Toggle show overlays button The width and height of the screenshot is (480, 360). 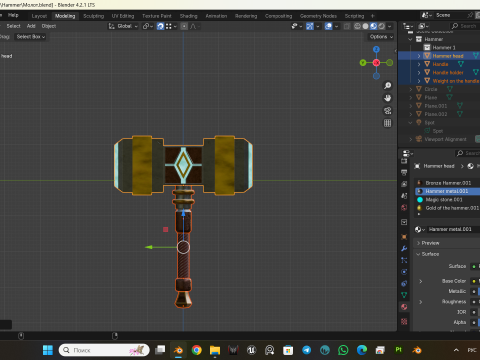coord(328,26)
